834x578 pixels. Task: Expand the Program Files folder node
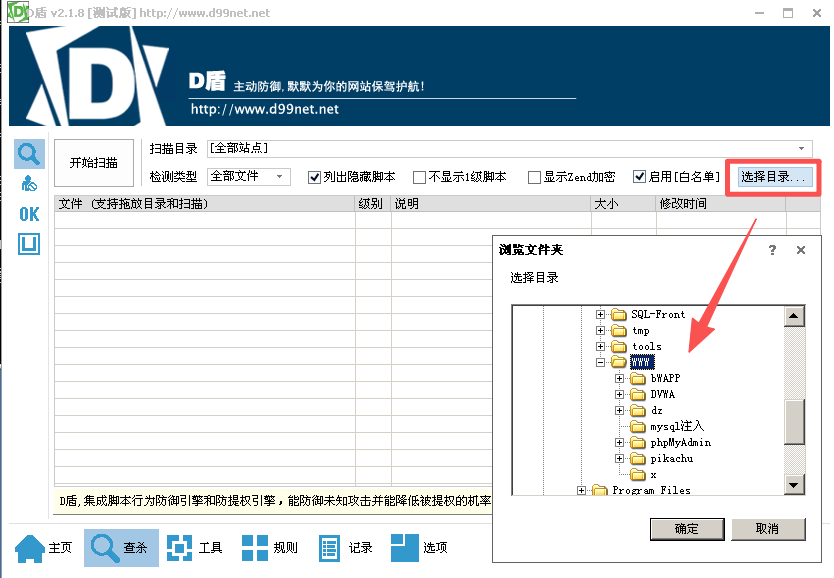click(581, 490)
